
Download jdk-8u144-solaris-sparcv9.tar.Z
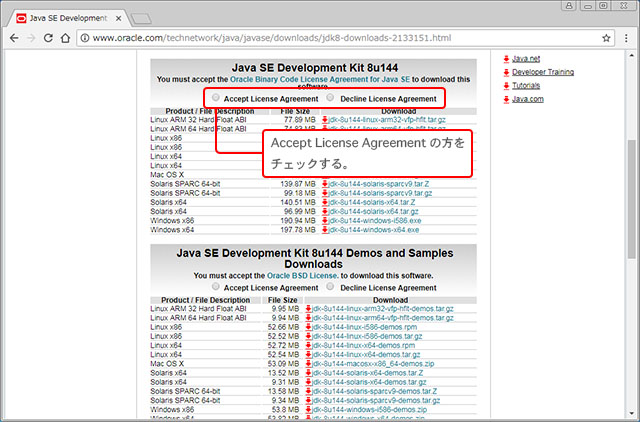(x=378, y=184)
